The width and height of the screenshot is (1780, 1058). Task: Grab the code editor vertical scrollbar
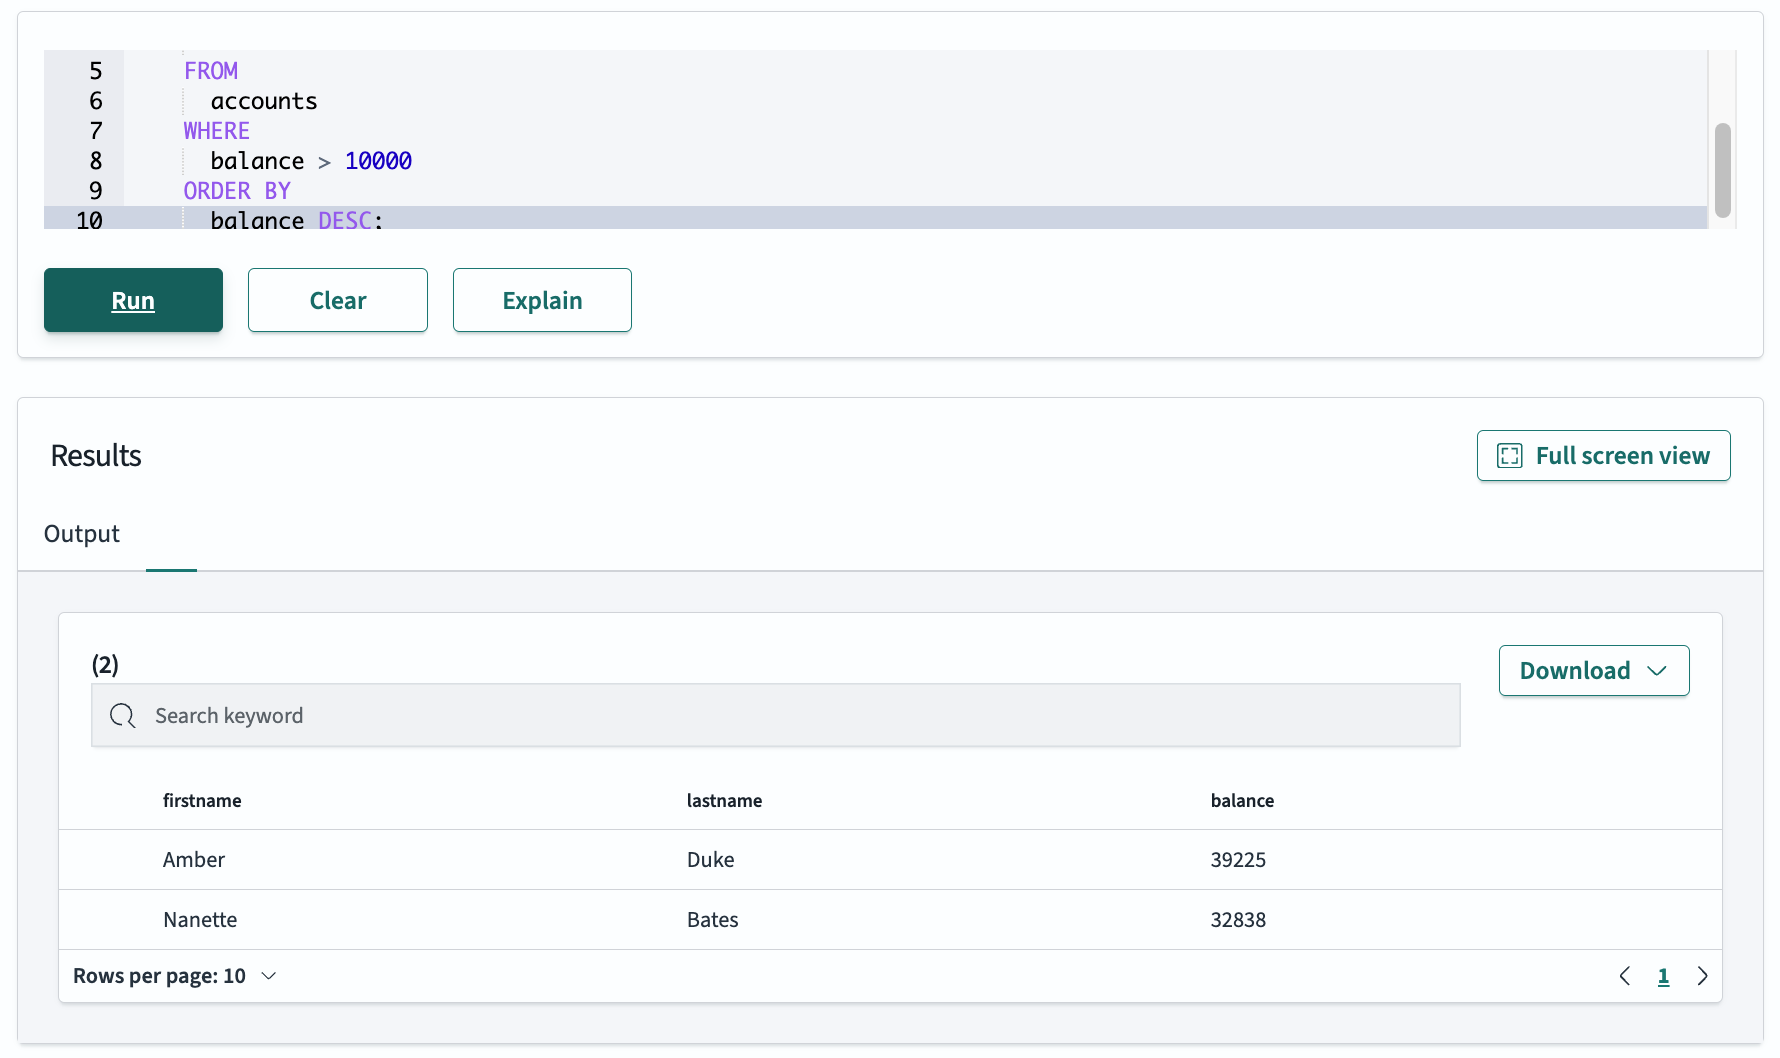click(x=1722, y=170)
